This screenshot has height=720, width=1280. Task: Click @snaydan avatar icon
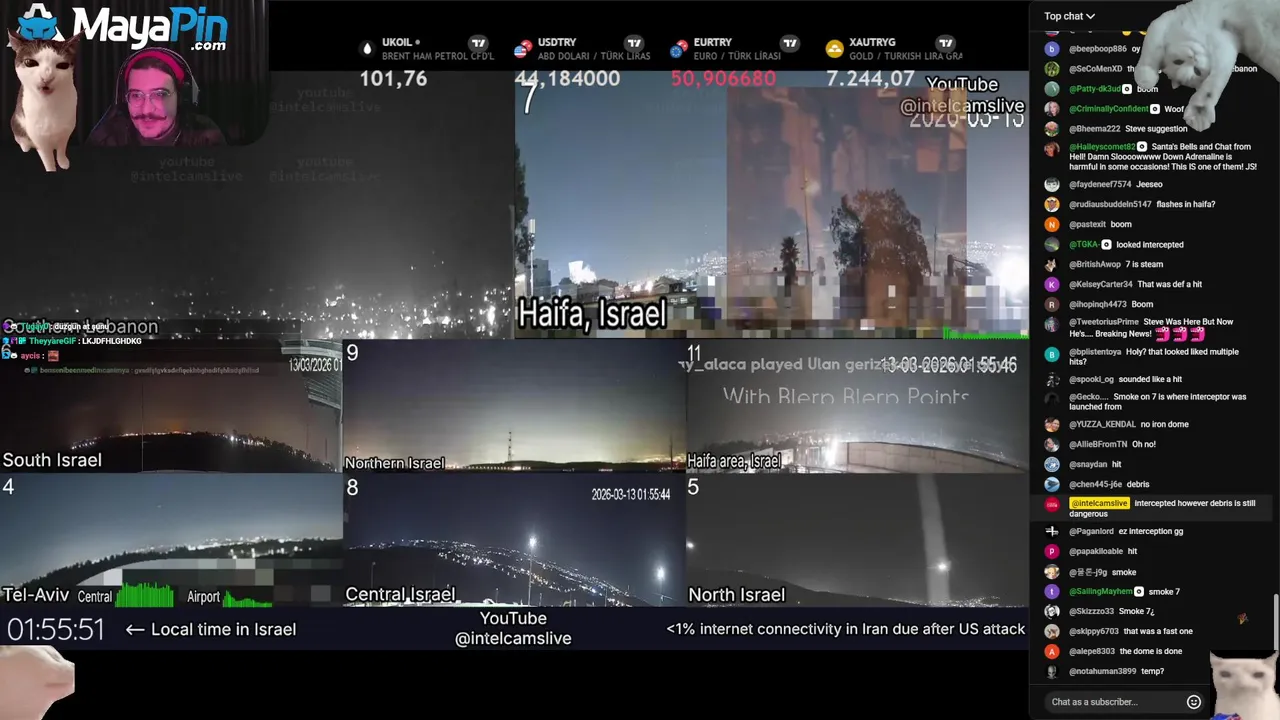[1052, 464]
